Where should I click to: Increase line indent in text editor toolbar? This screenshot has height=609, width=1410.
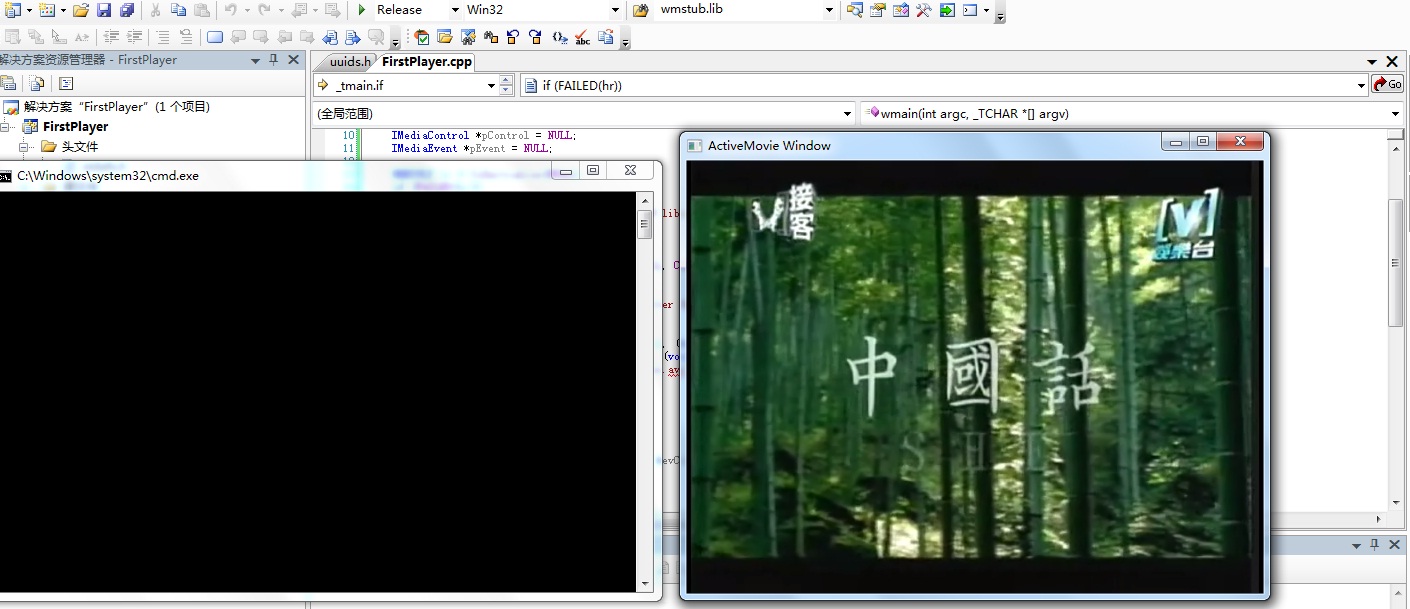click(x=134, y=38)
